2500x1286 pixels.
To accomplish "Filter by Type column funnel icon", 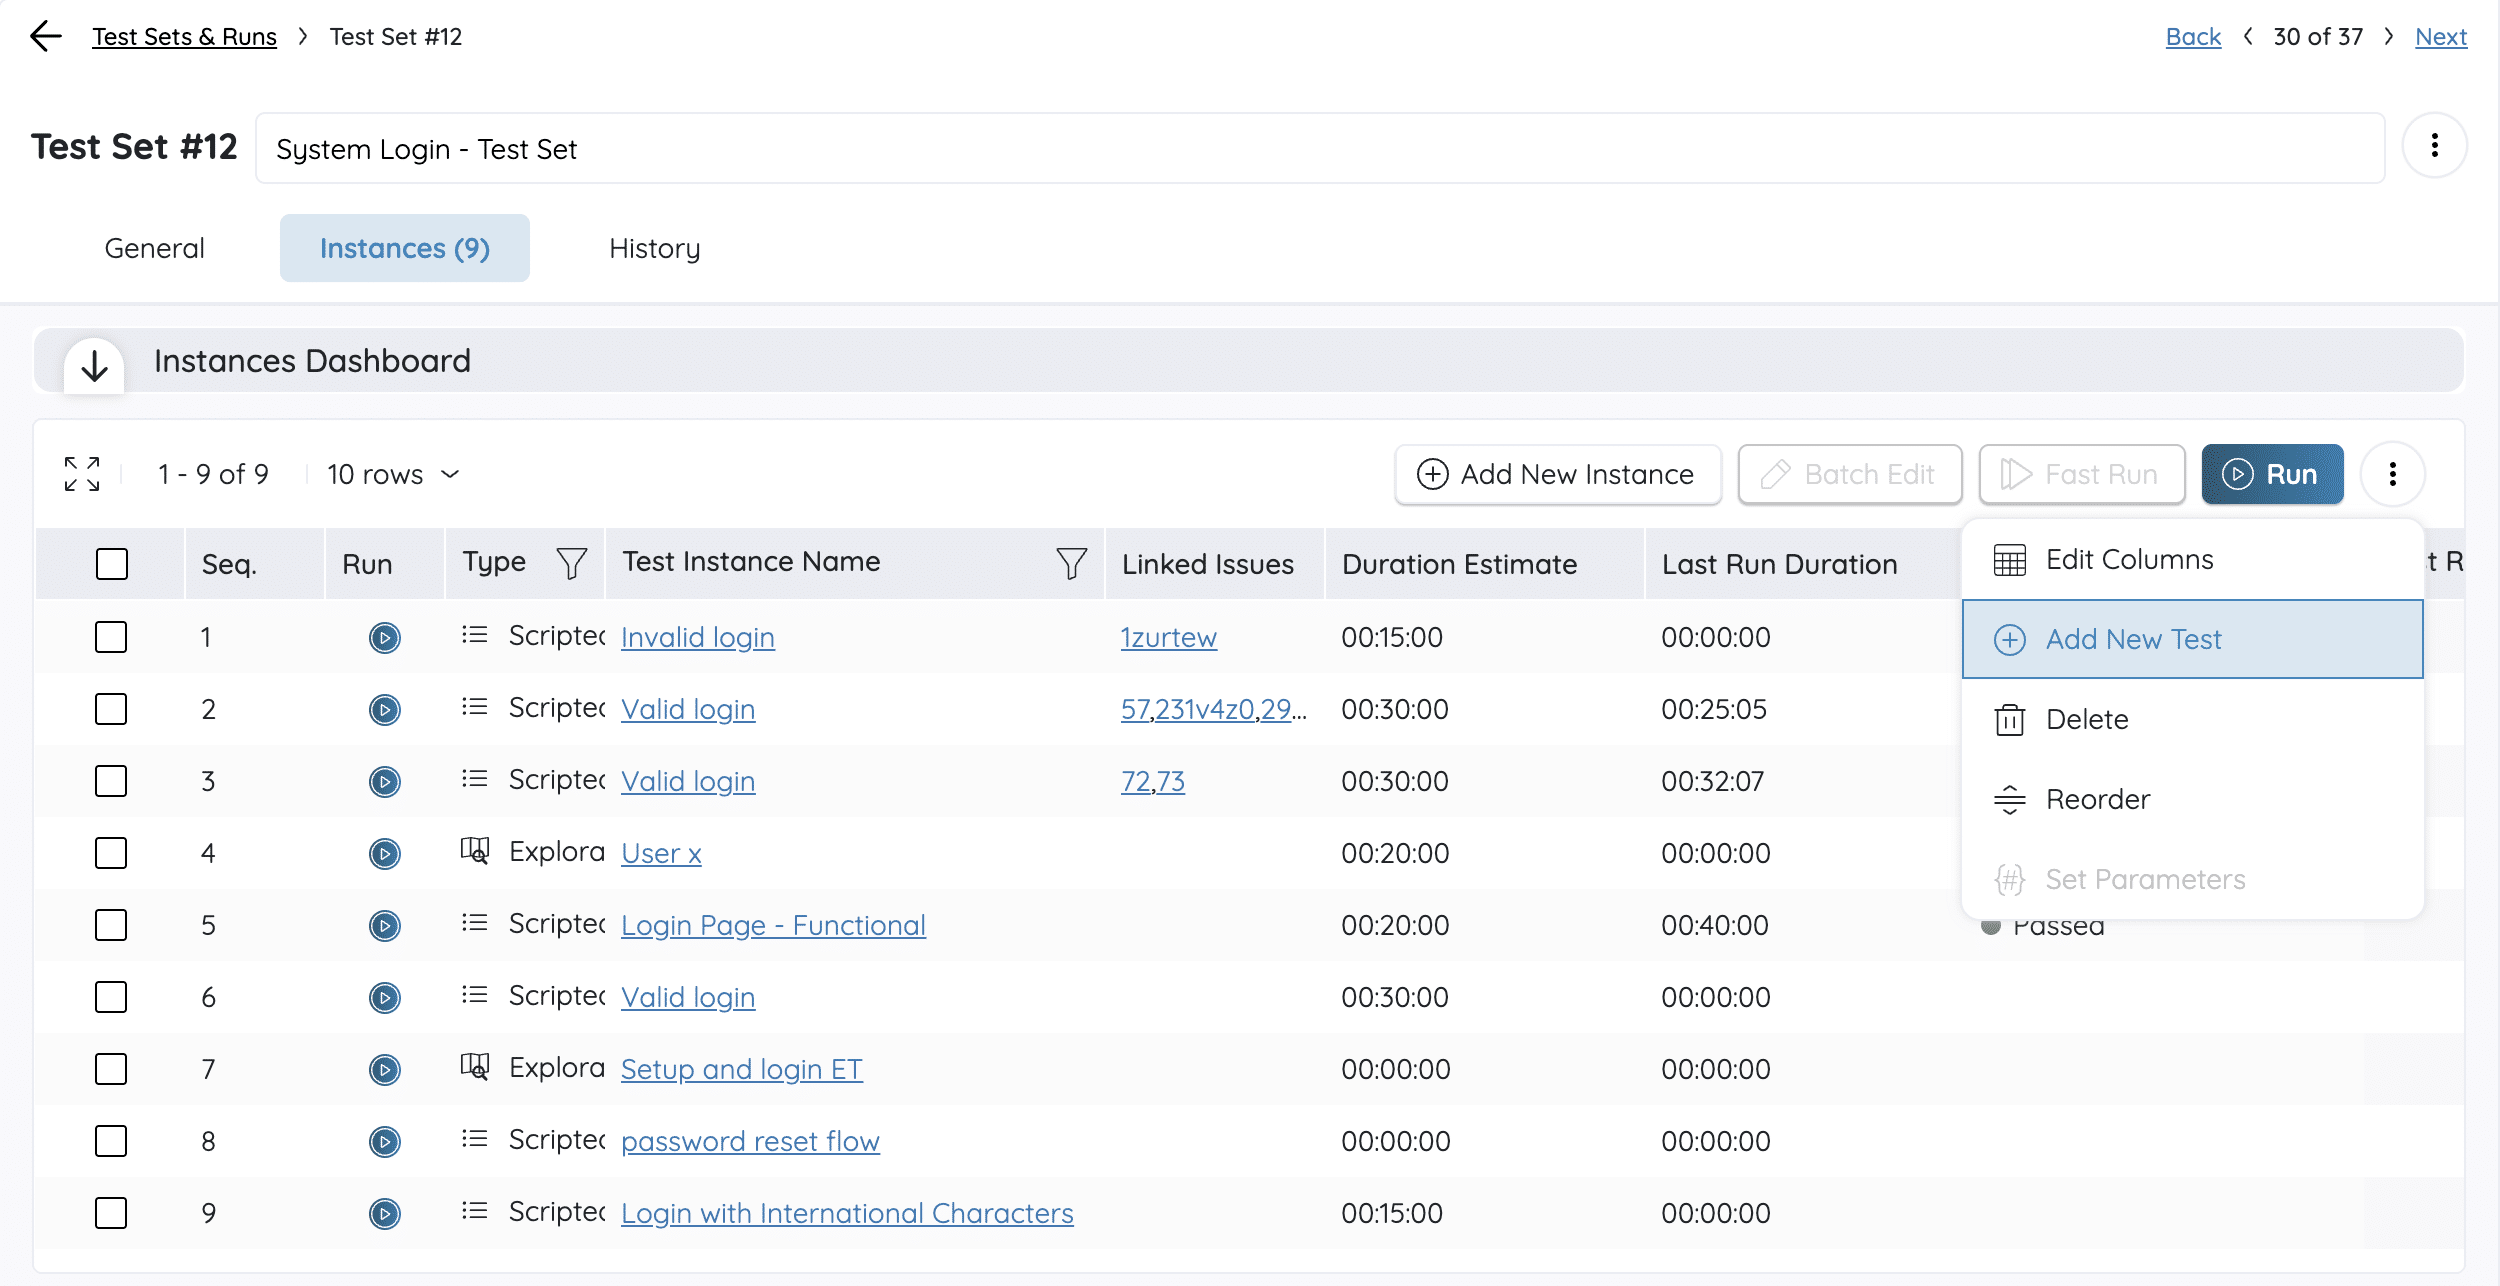I will point(572,563).
